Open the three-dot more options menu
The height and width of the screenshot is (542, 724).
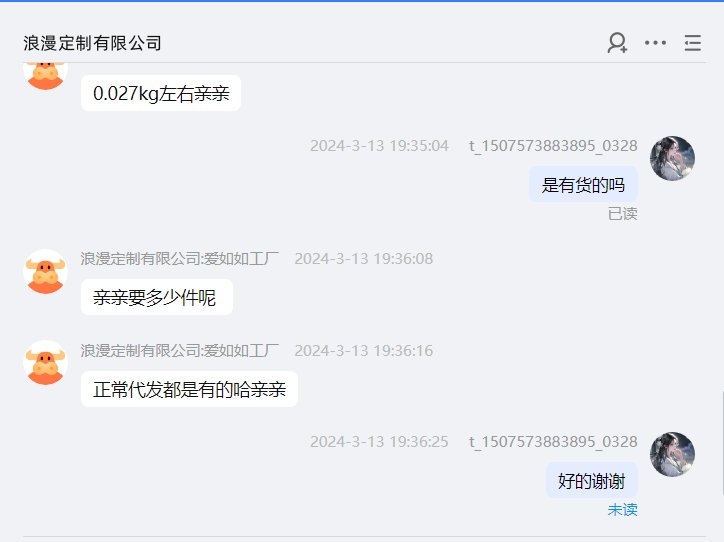(655, 43)
